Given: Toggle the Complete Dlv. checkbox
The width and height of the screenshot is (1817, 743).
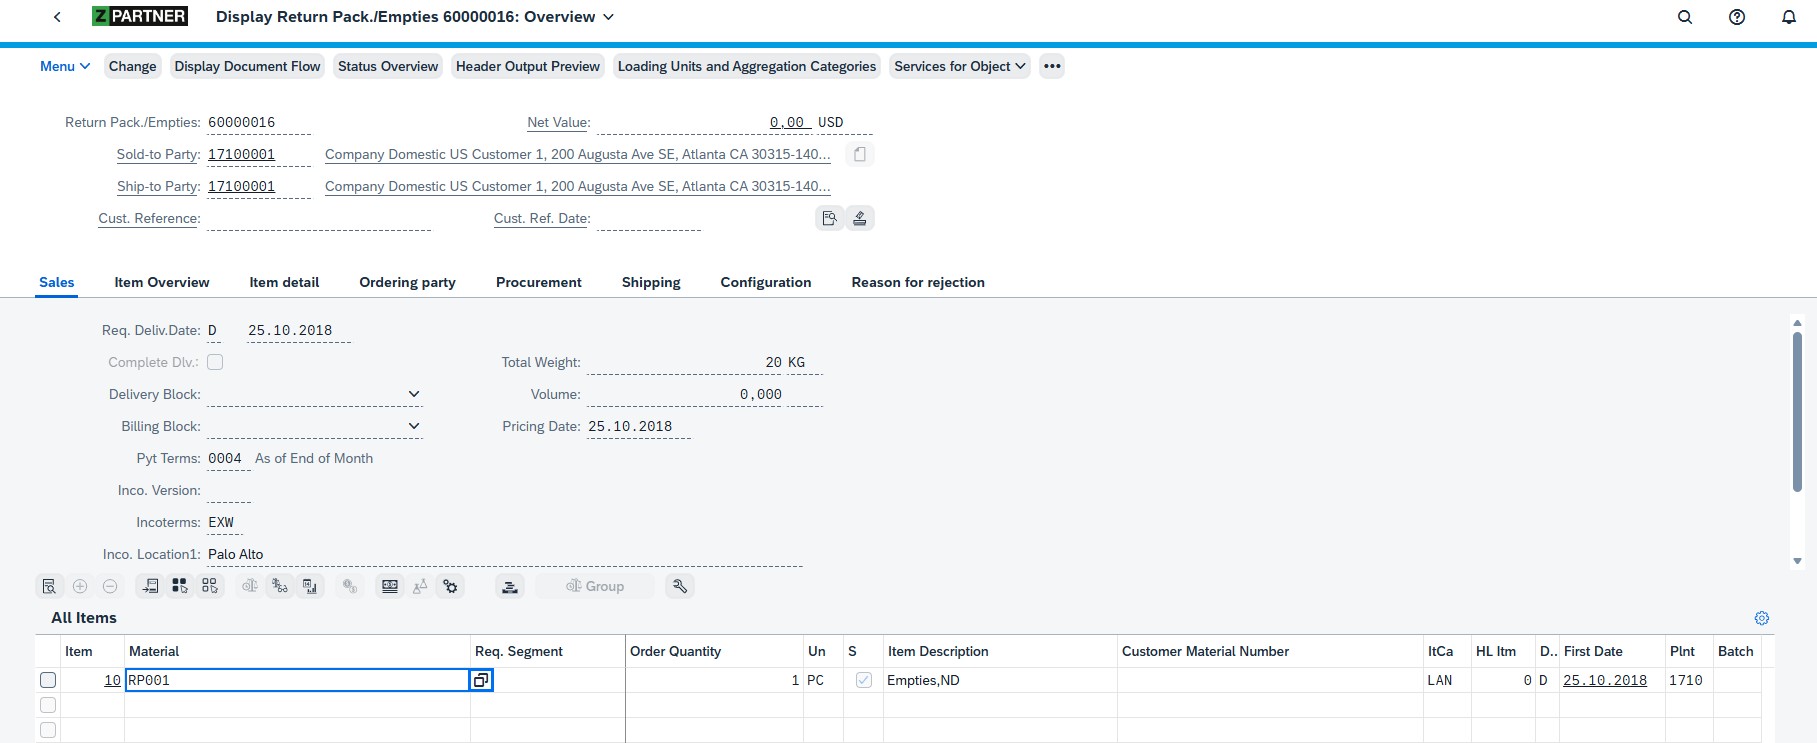Looking at the screenshot, I should [x=215, y=362].
